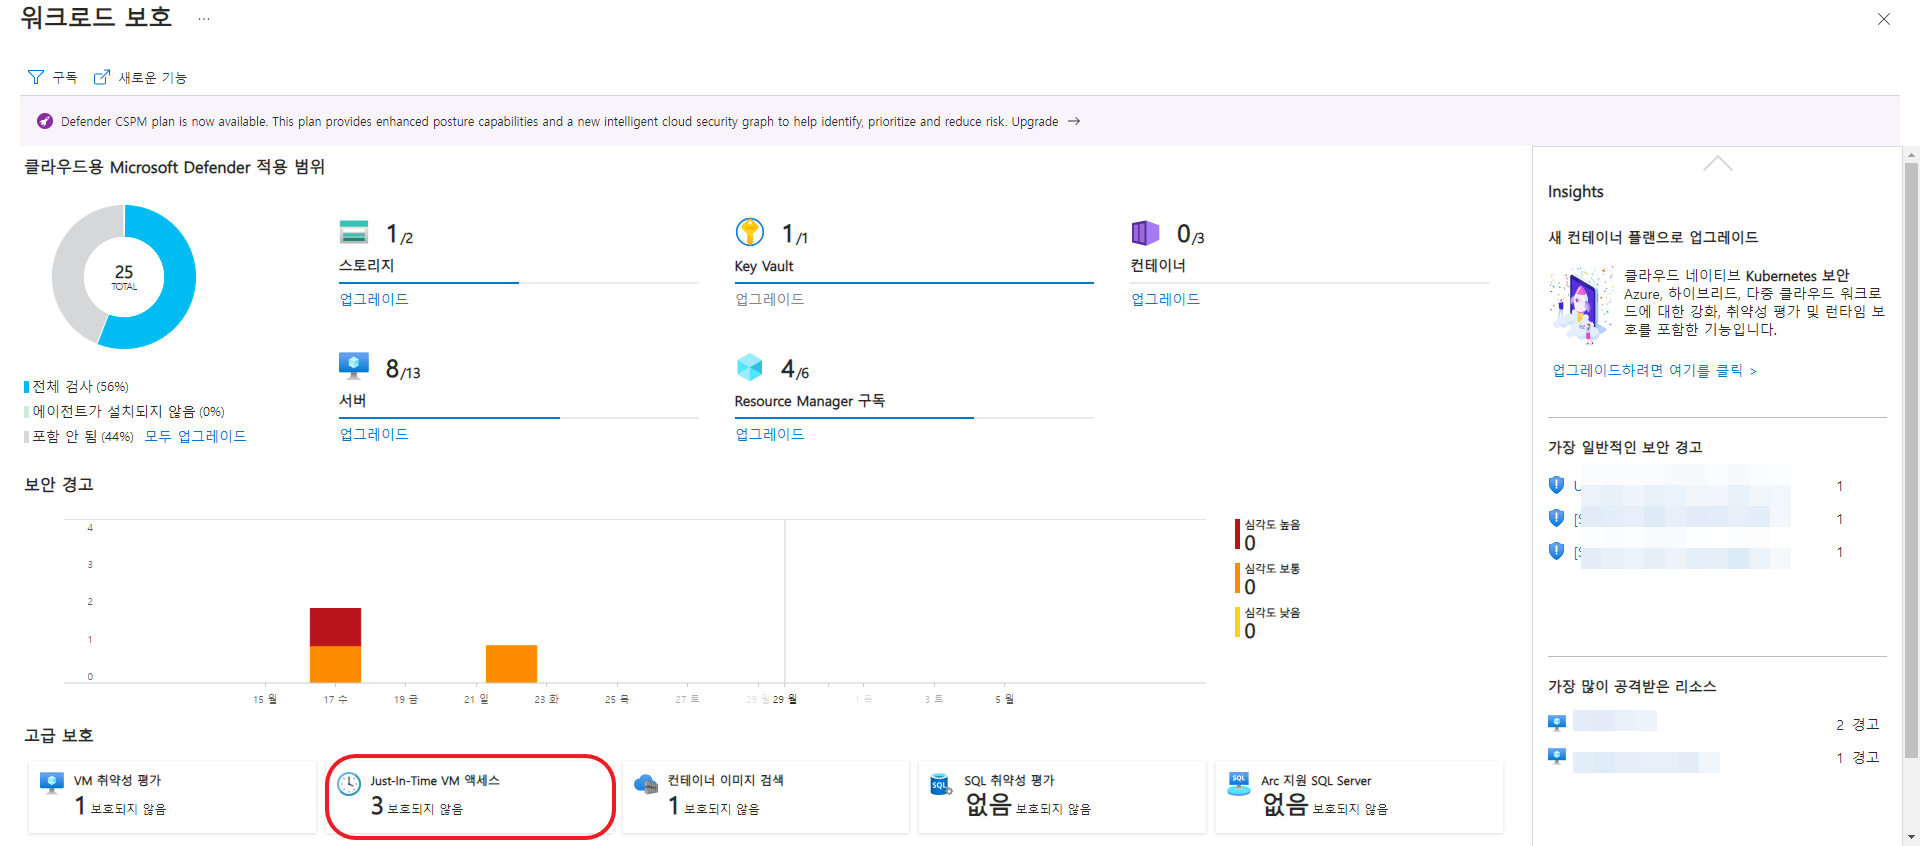
Task: Click second security alert shield icon
Action: pyautogui.click(x=1556, y=518)
